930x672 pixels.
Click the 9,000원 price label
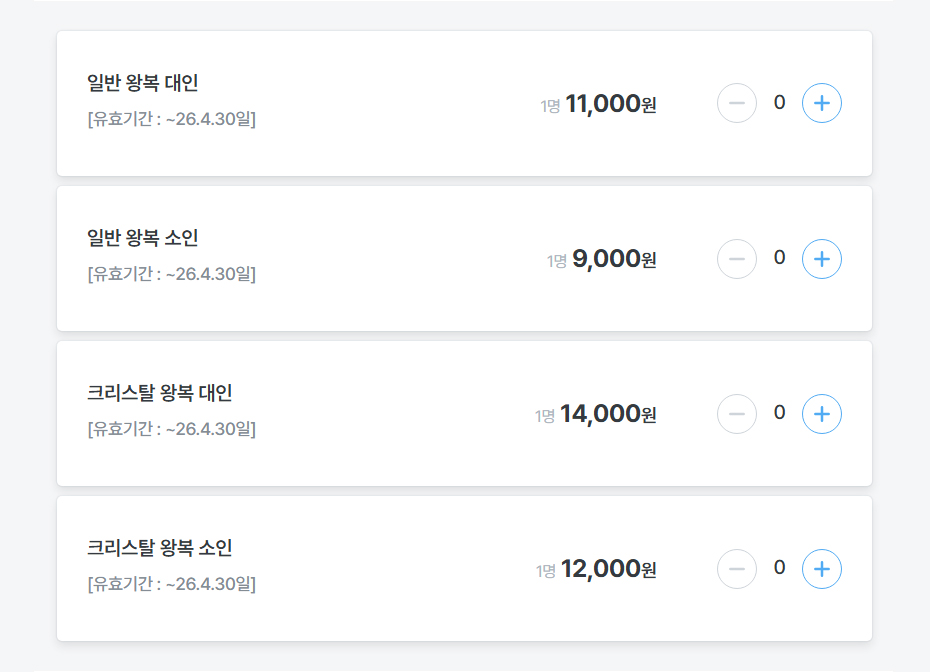point(614,259)
